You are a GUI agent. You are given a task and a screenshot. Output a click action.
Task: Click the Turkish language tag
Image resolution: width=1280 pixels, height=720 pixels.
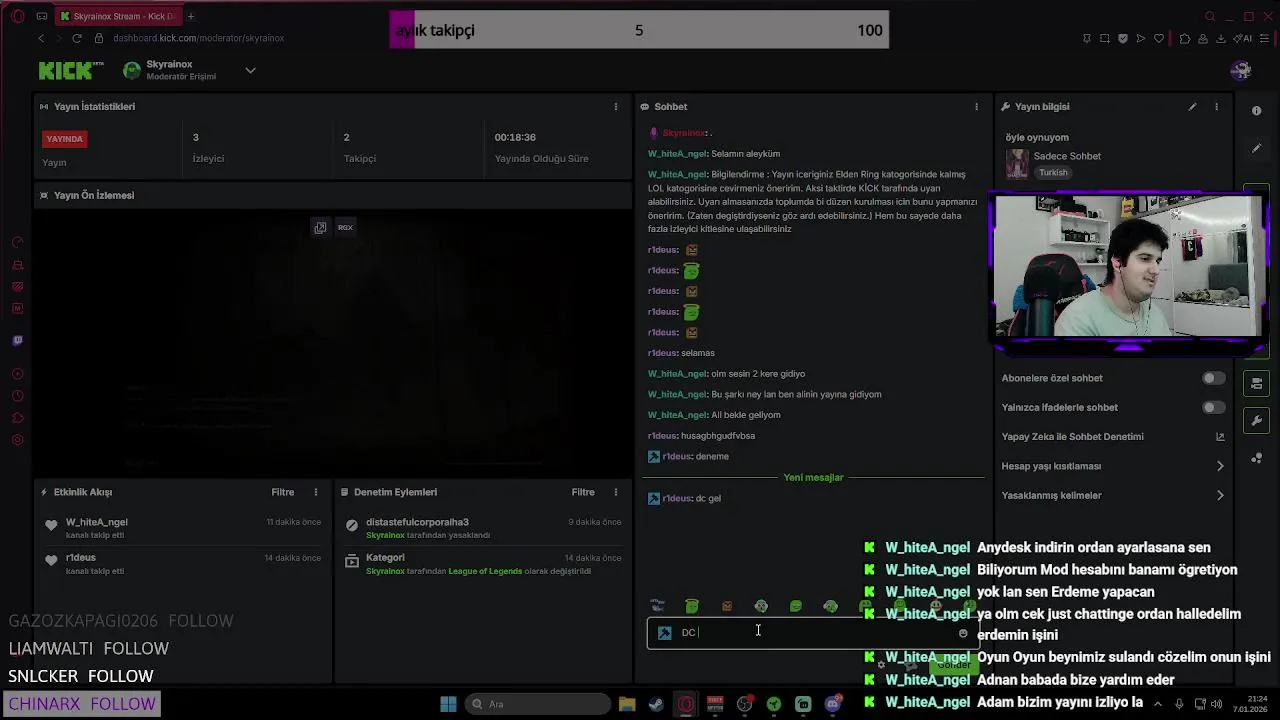click(1053, 172)
